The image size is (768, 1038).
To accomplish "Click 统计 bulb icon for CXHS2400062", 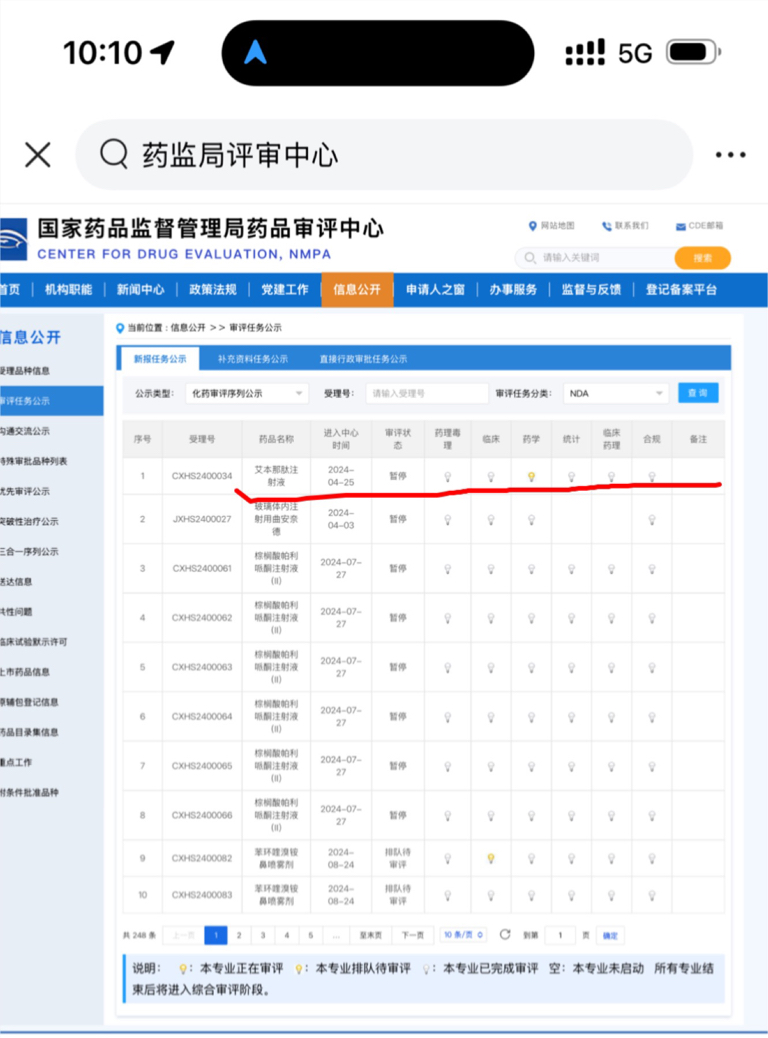I will point(571,618).
